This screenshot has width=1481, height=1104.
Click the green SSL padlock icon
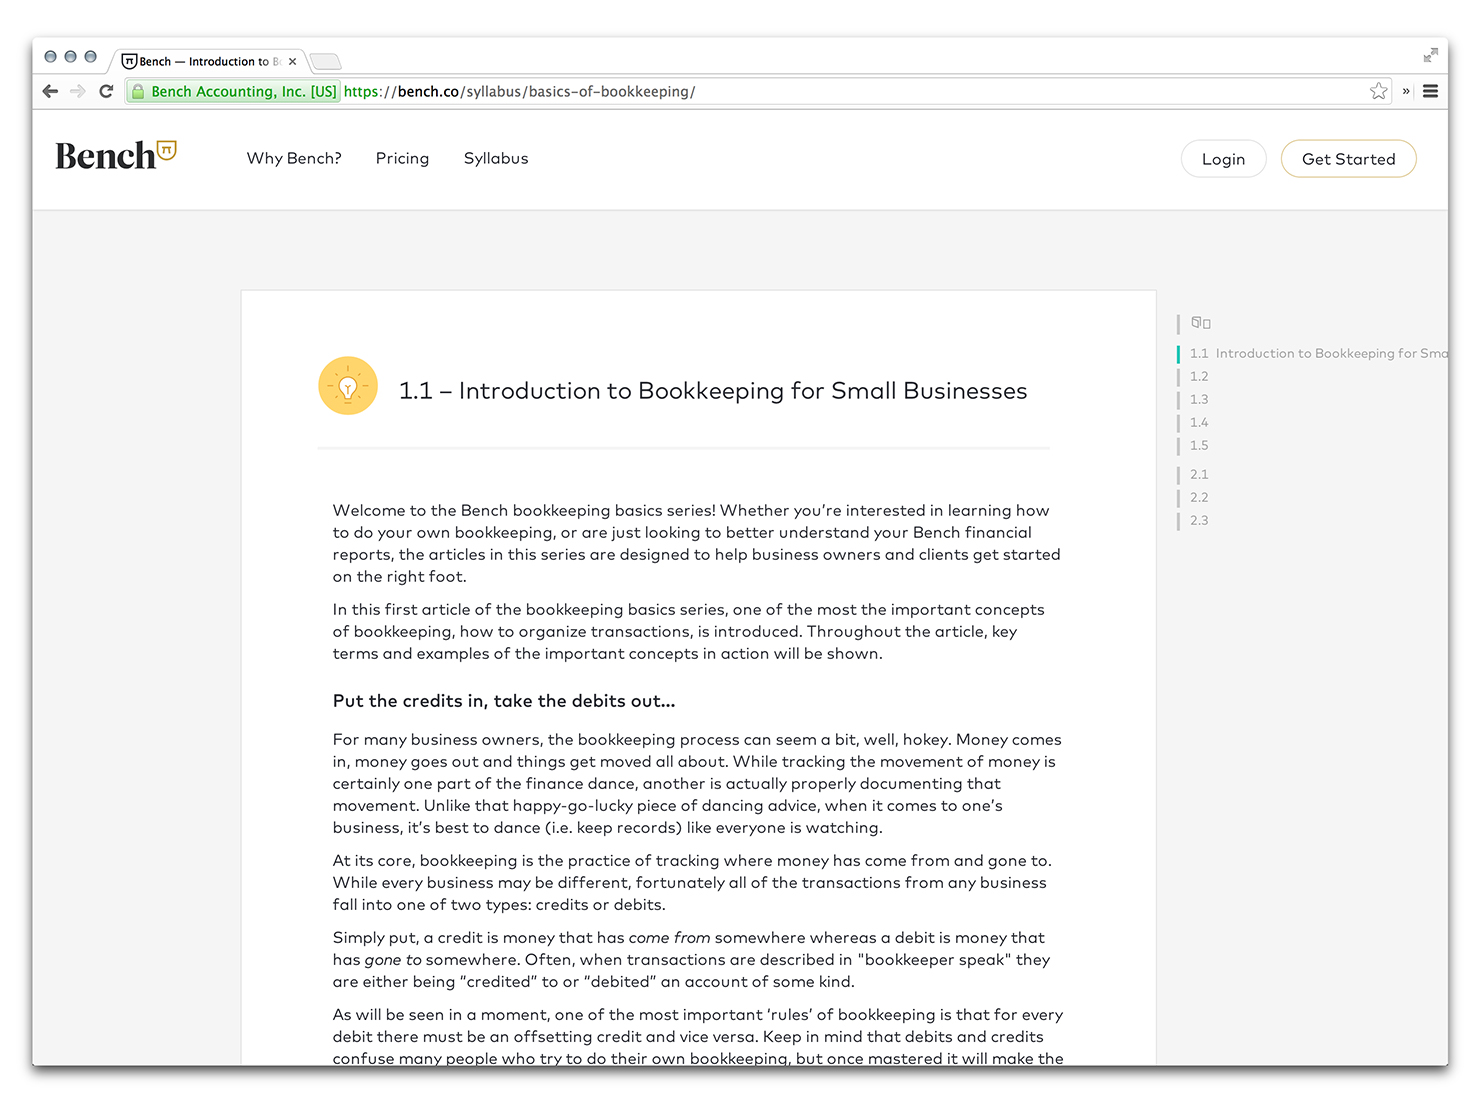point(138,91)
